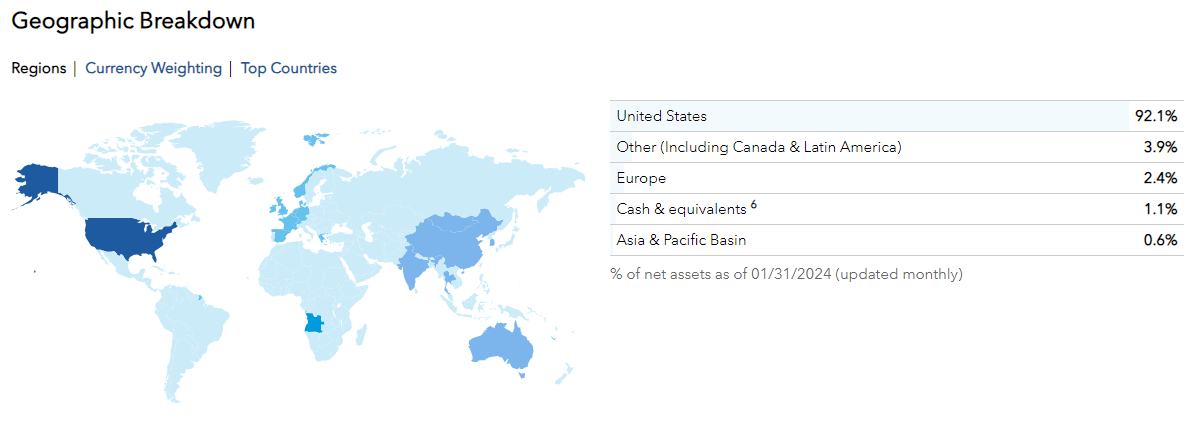Click the 0.6% percentage value
This screenshot has width=1196, height=433.
pyautogui.click(x=1160, y=240)
